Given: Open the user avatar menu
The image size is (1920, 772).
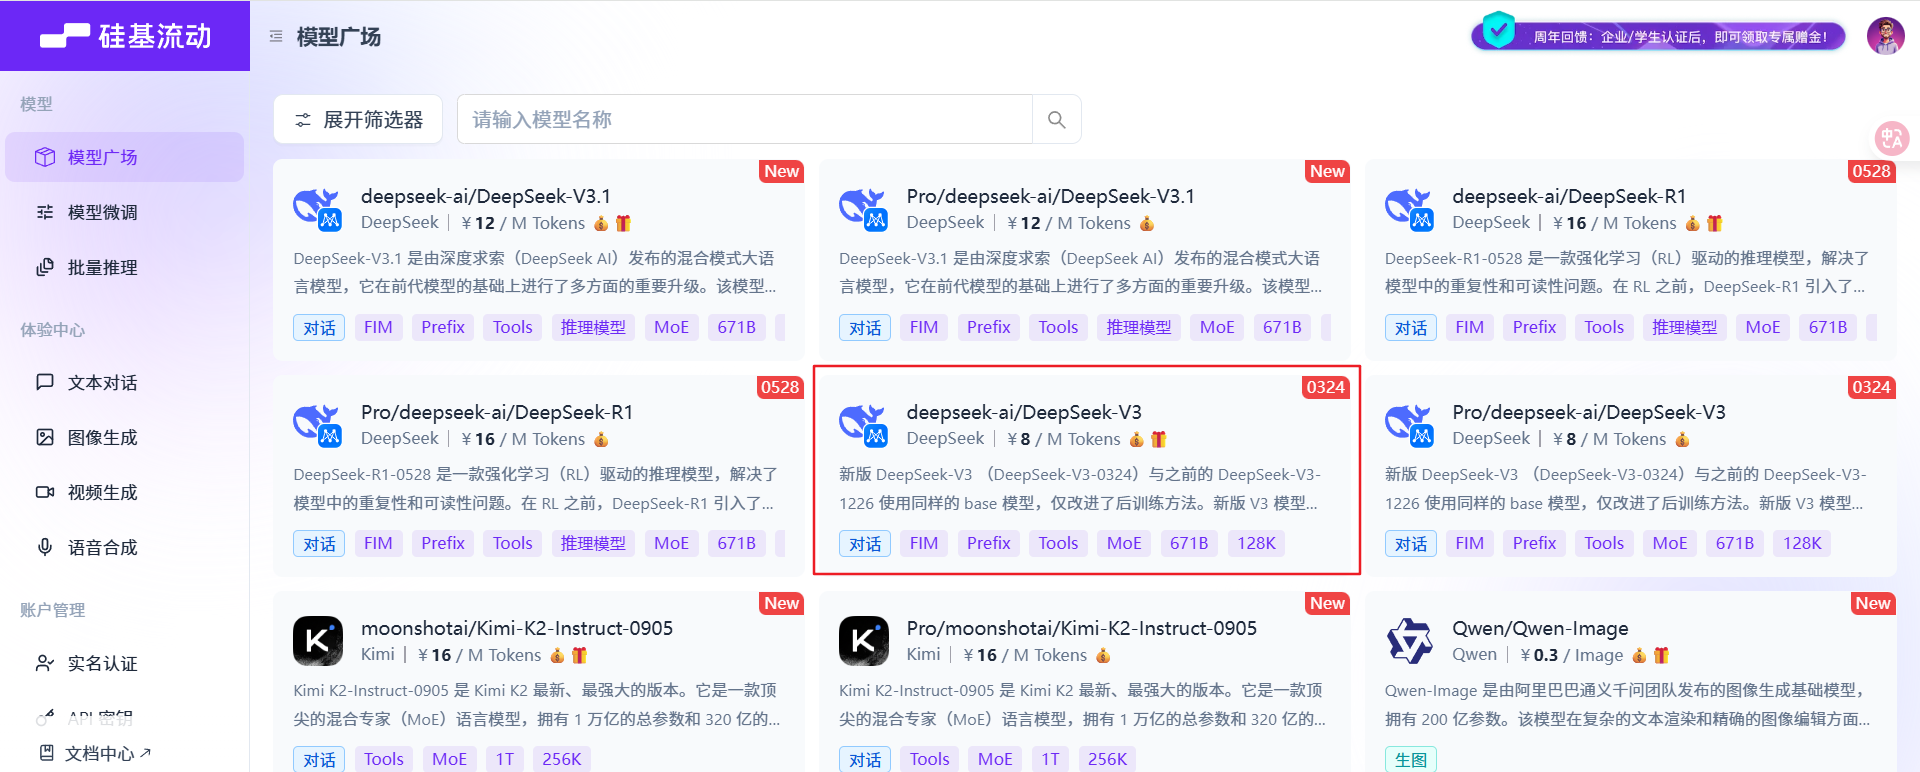Looking at the screenshot, I should point(1885,36).
